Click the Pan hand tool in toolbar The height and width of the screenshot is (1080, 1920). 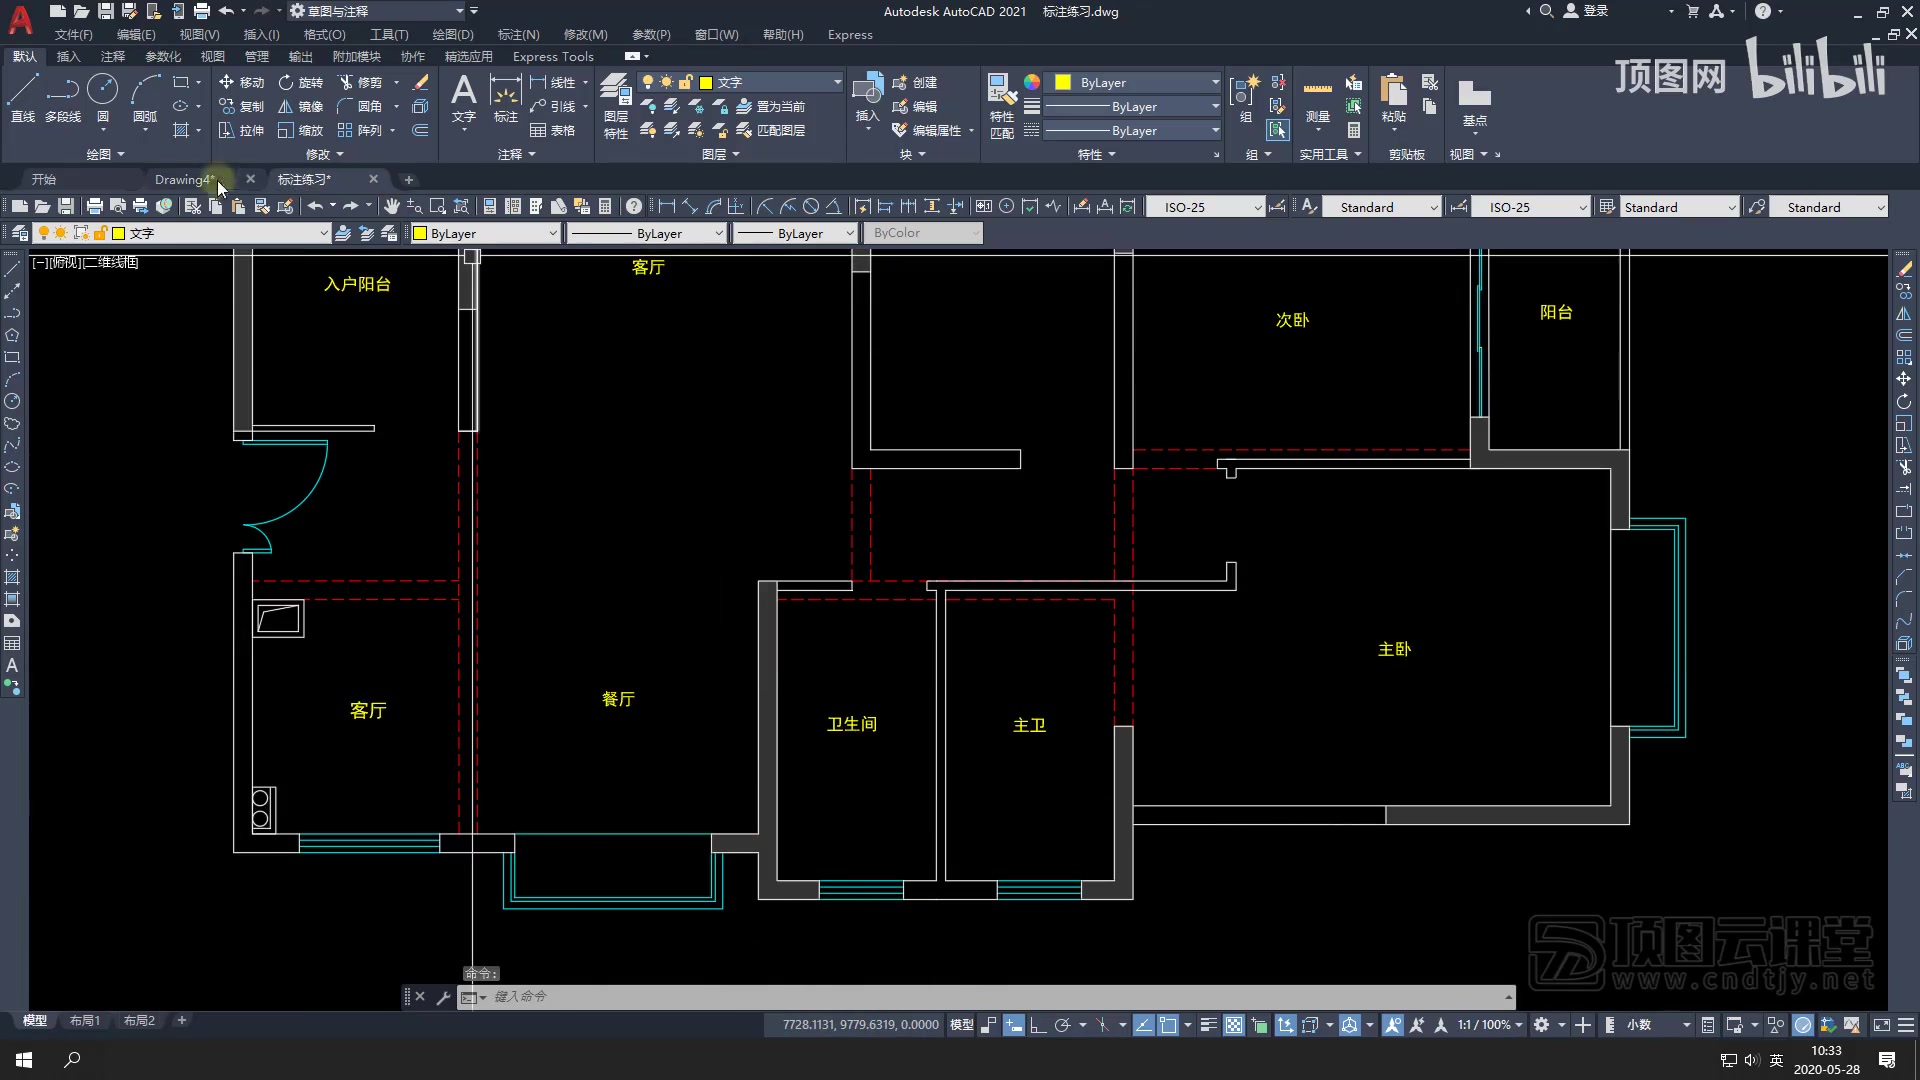pyautogui.click(x=391, y=206)
